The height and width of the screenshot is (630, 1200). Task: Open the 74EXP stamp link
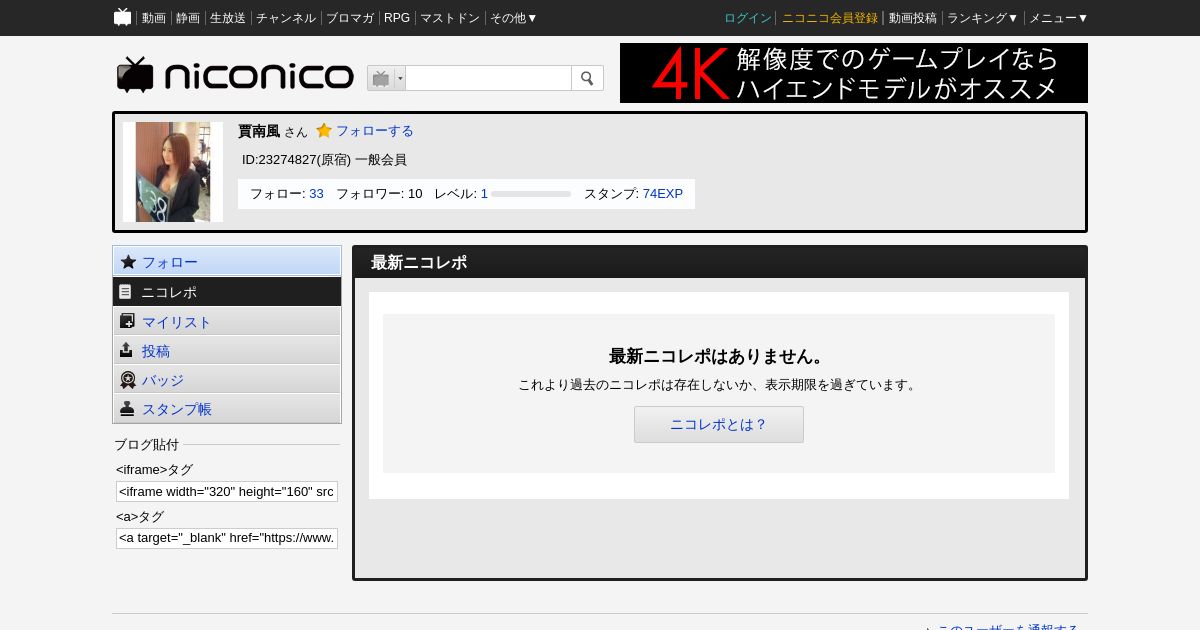pos(663,194)
